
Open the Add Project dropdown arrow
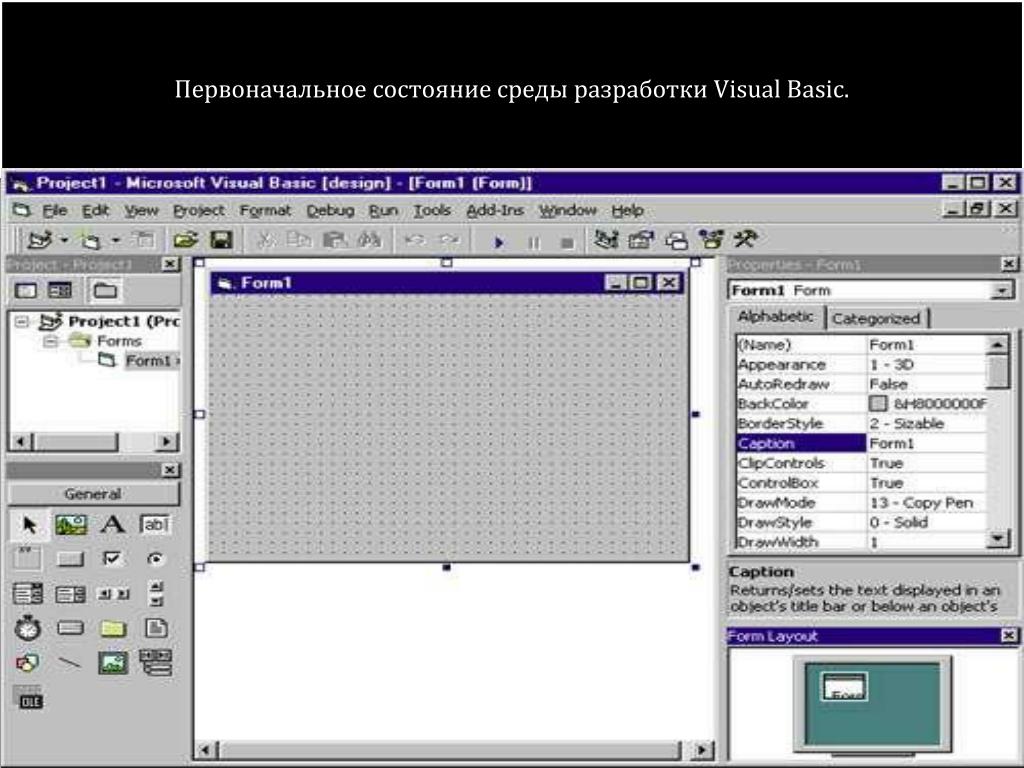64,240
